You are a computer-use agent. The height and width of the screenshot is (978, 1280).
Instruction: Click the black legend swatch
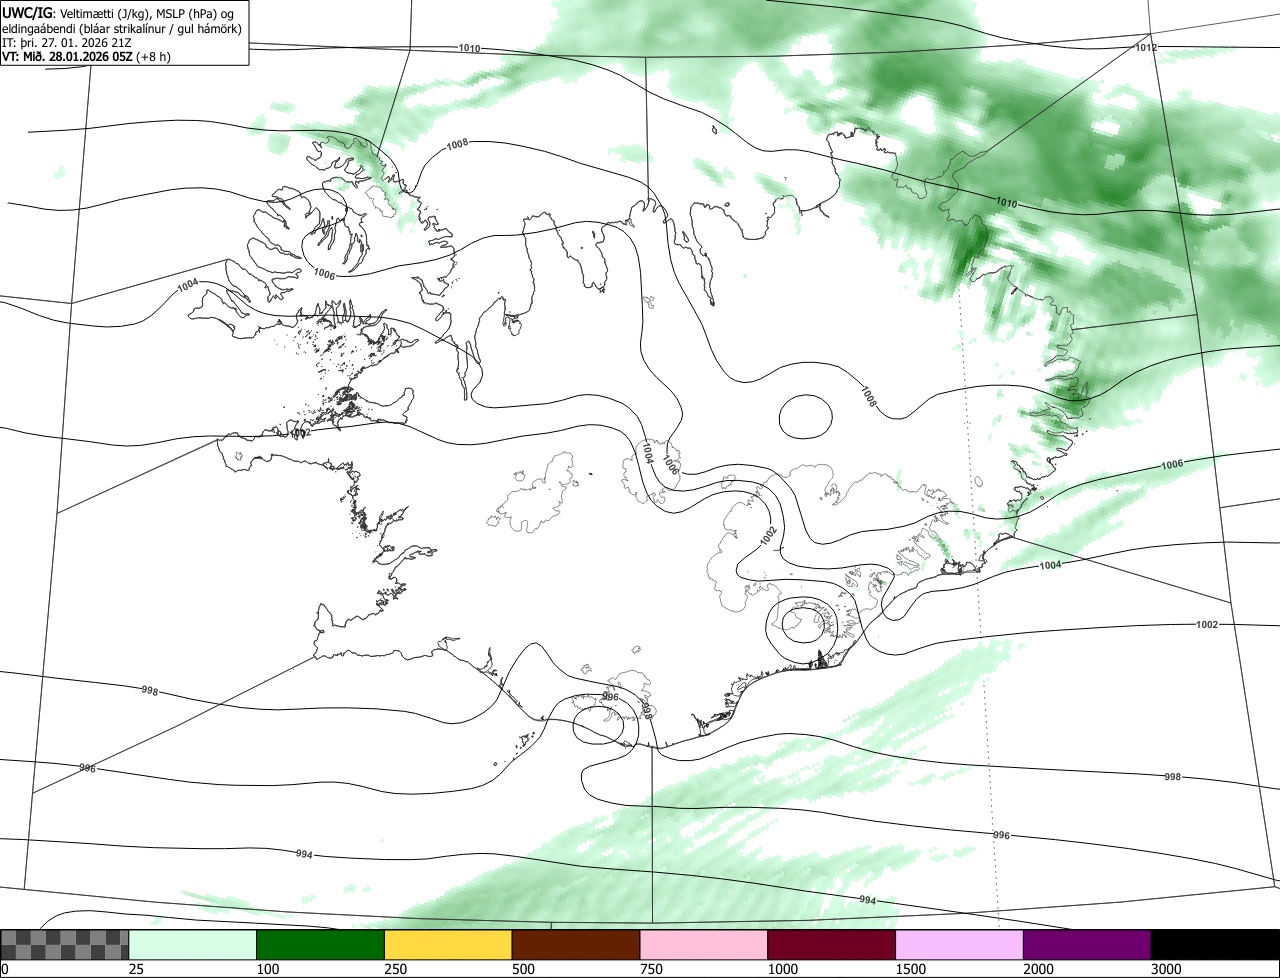(x=1215, y=944)
